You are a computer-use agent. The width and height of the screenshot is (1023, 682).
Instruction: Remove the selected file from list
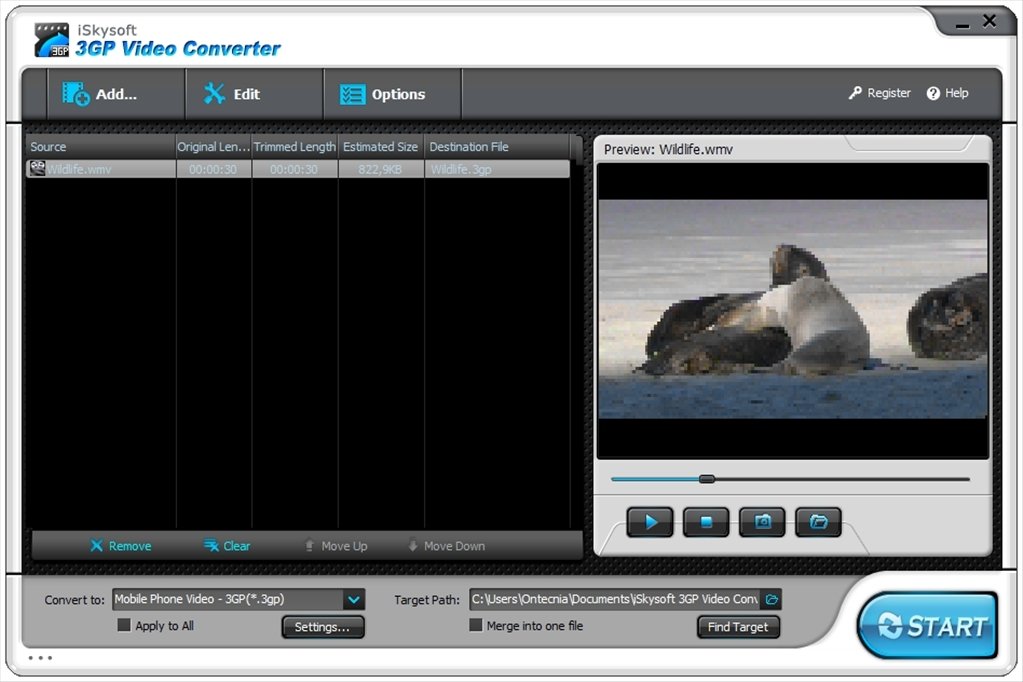pos(121,546)
